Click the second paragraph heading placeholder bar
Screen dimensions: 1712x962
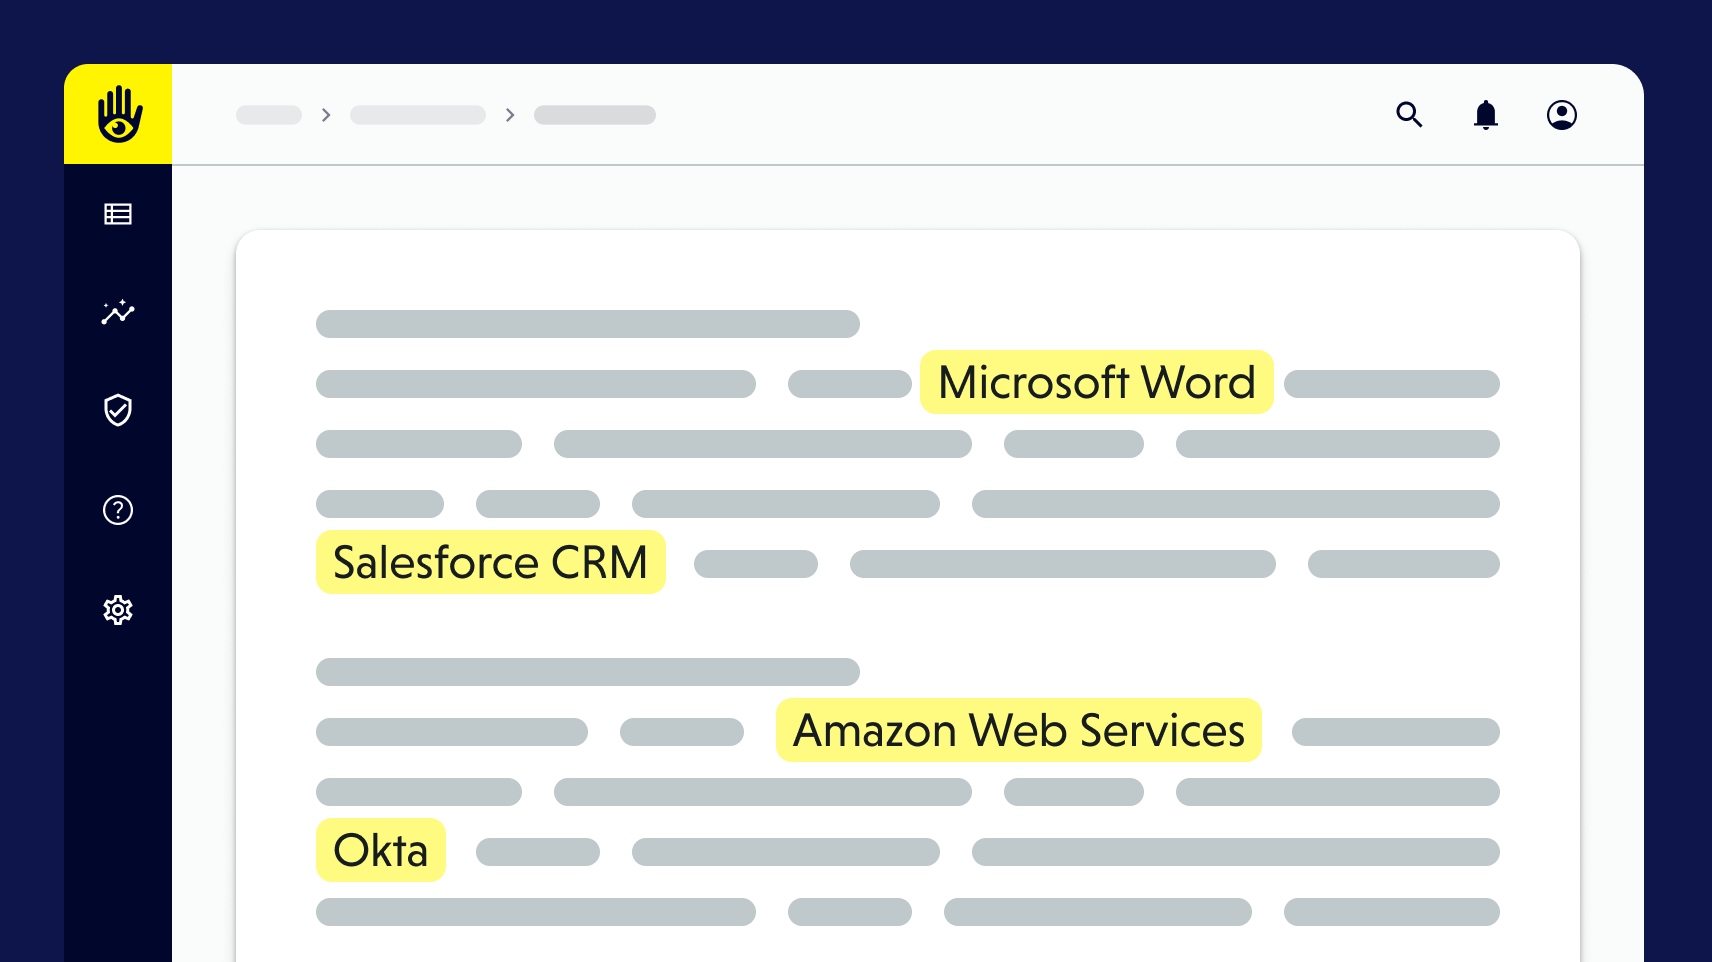tap(587, 672)
